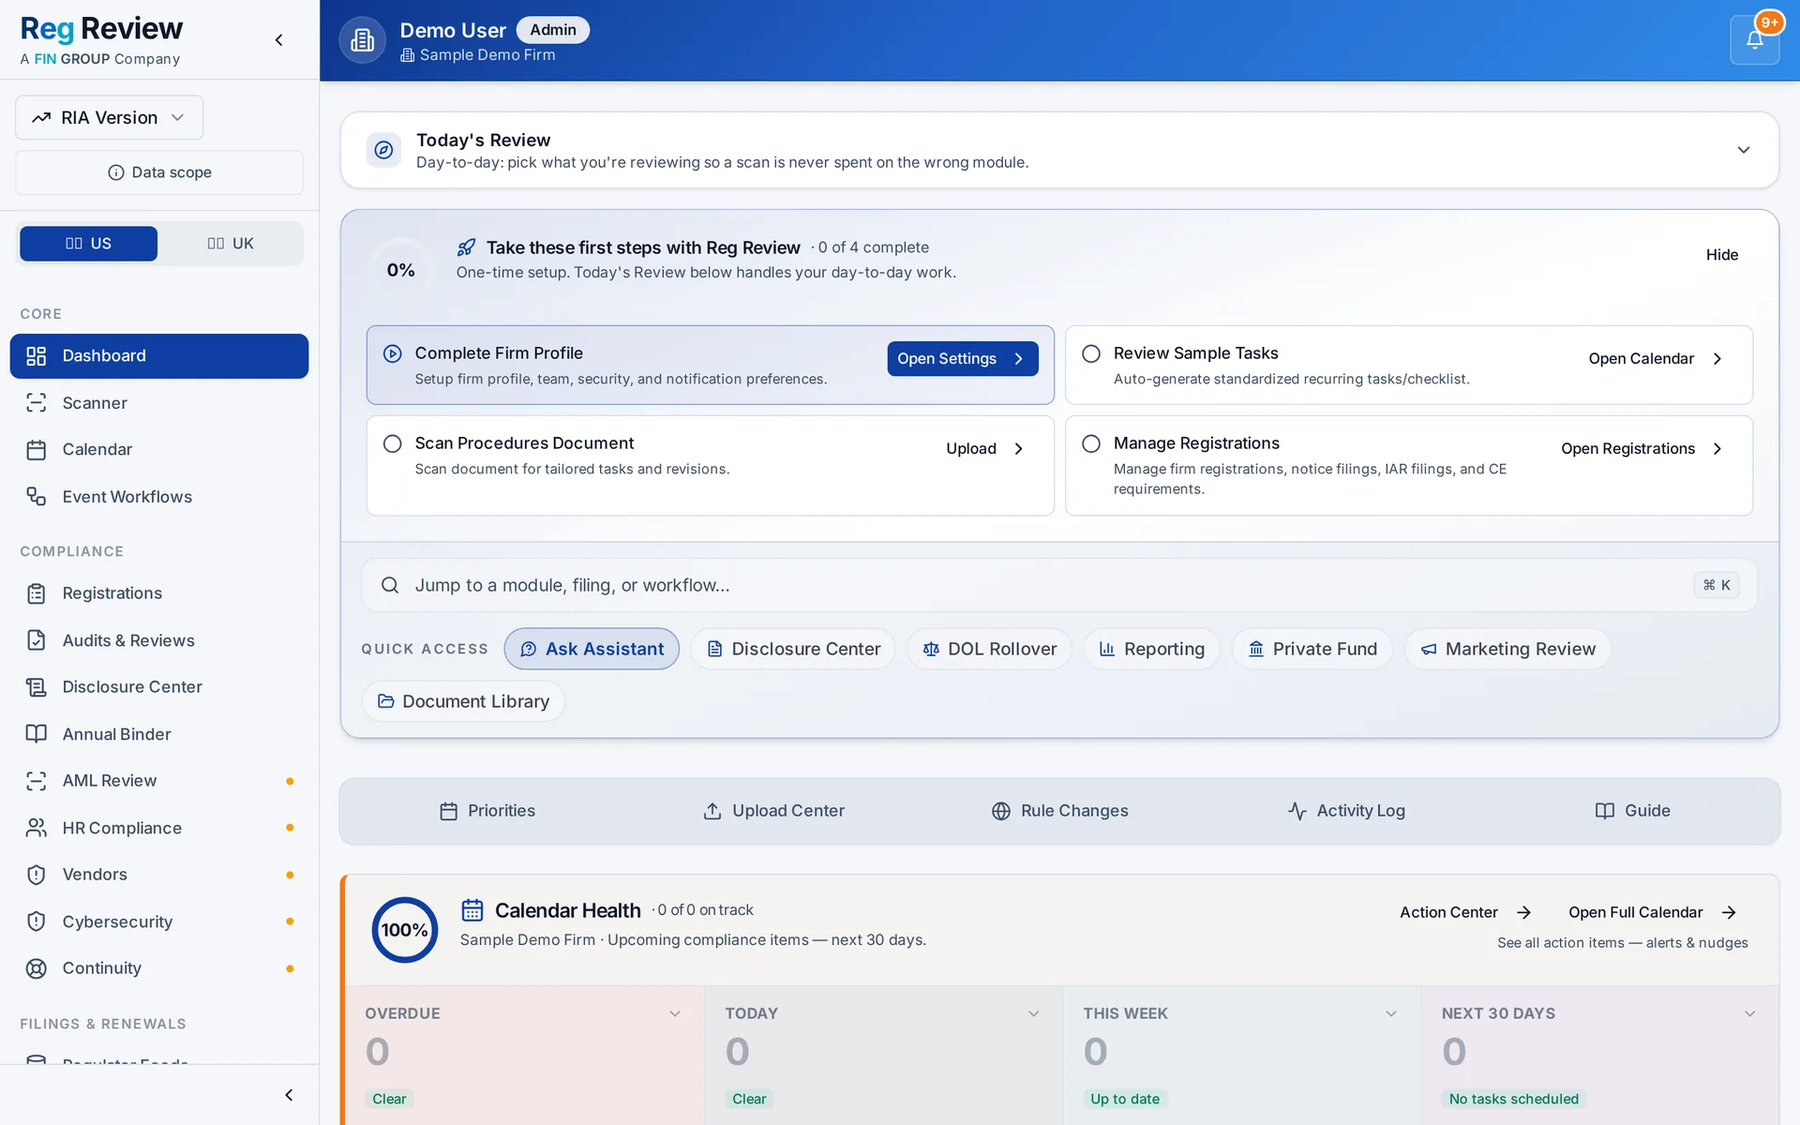Open the RIA Version dropdown

109,118
